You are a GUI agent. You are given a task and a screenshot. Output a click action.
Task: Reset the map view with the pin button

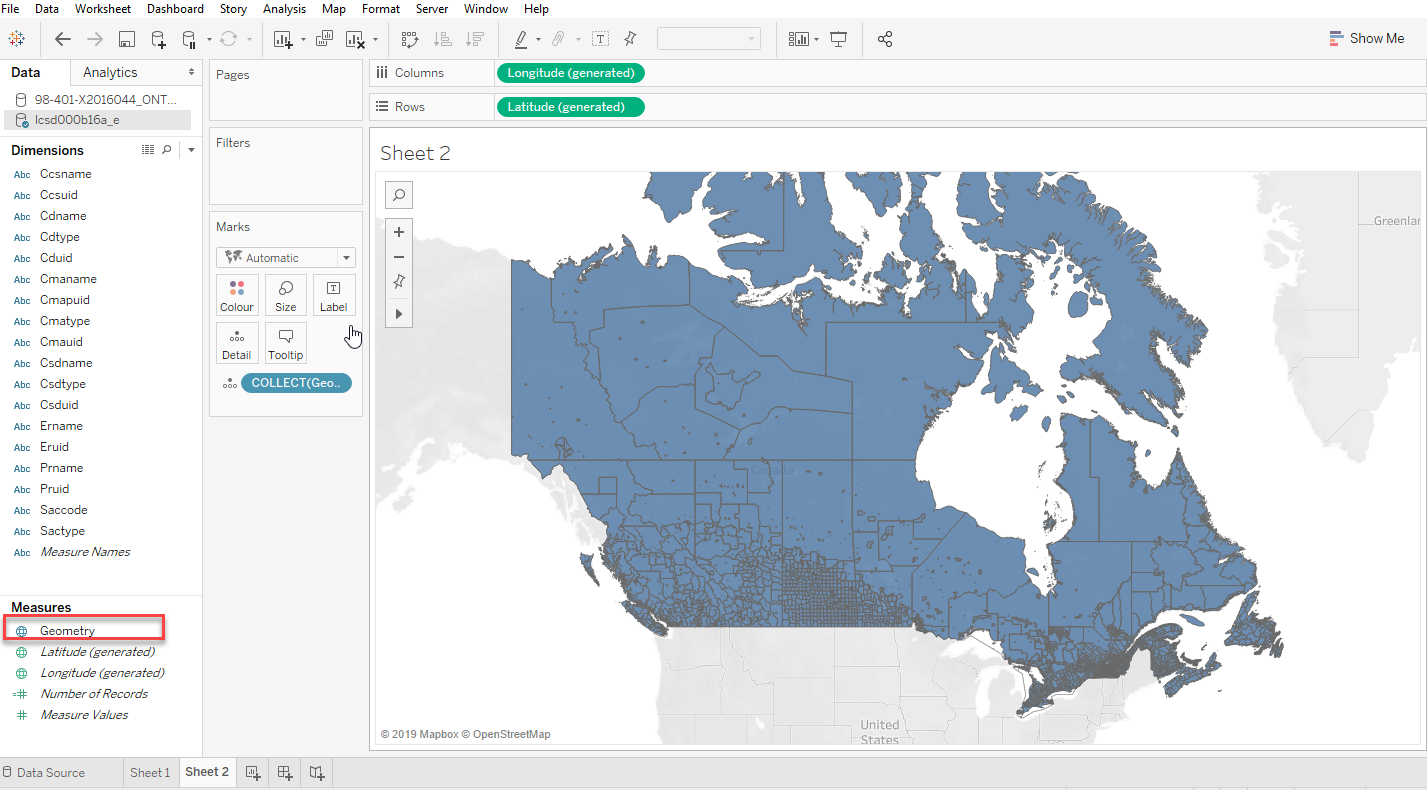[x=399, y=282]
